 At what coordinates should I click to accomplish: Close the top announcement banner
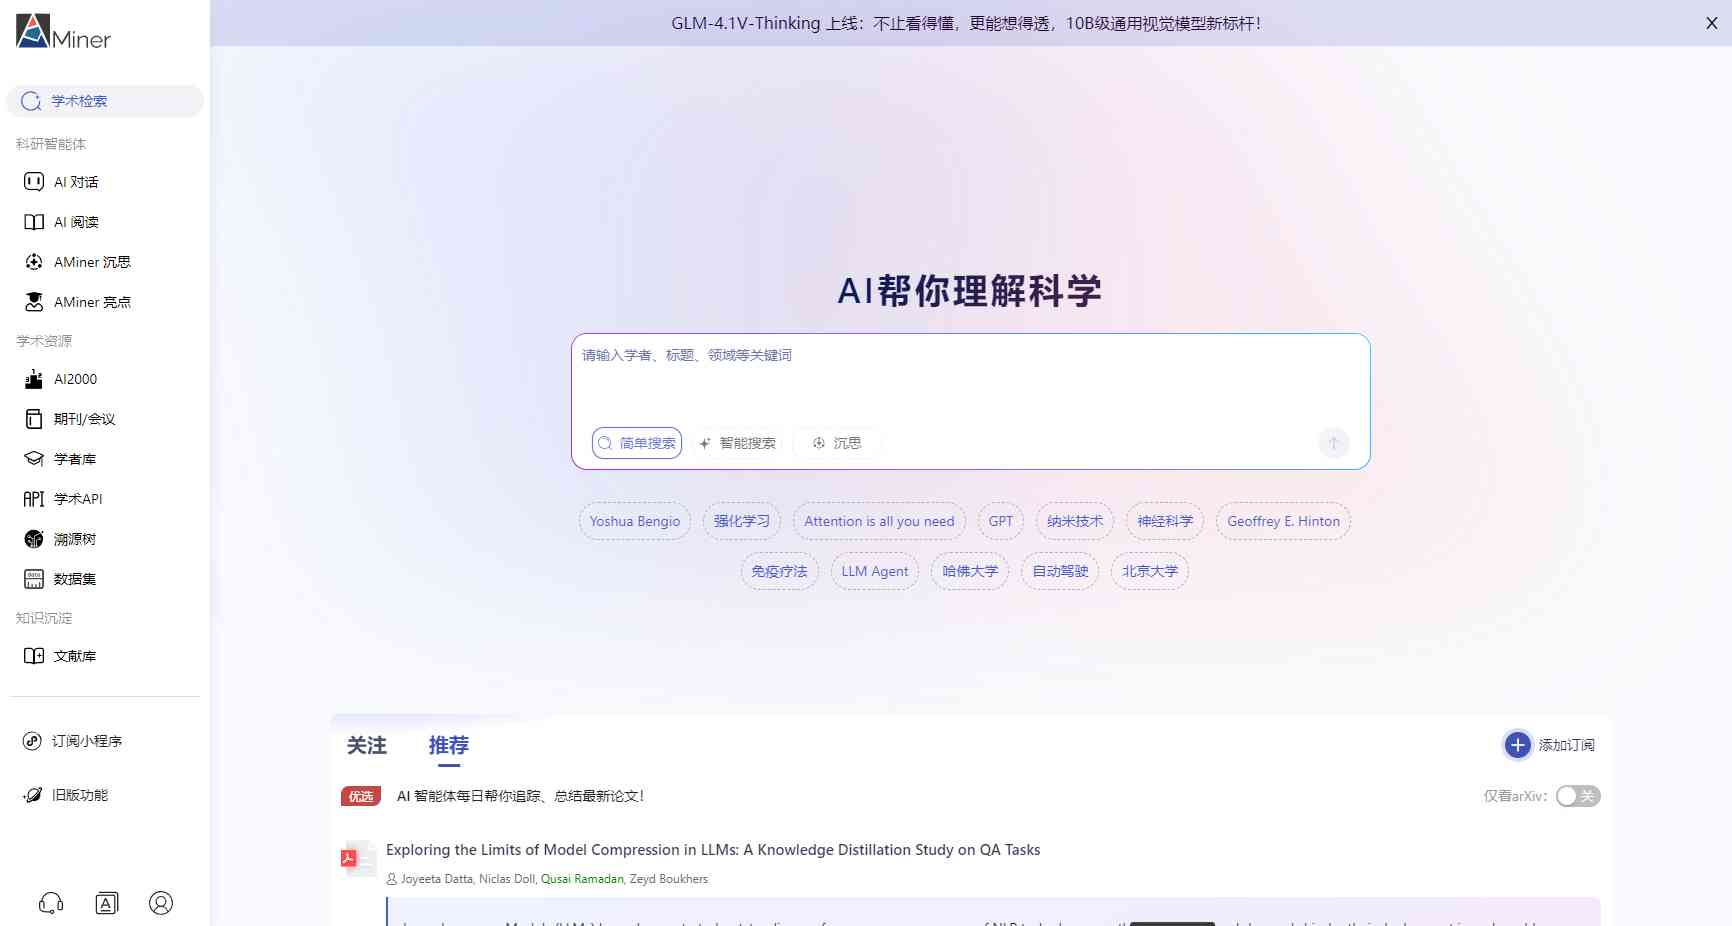(1712, 23)
